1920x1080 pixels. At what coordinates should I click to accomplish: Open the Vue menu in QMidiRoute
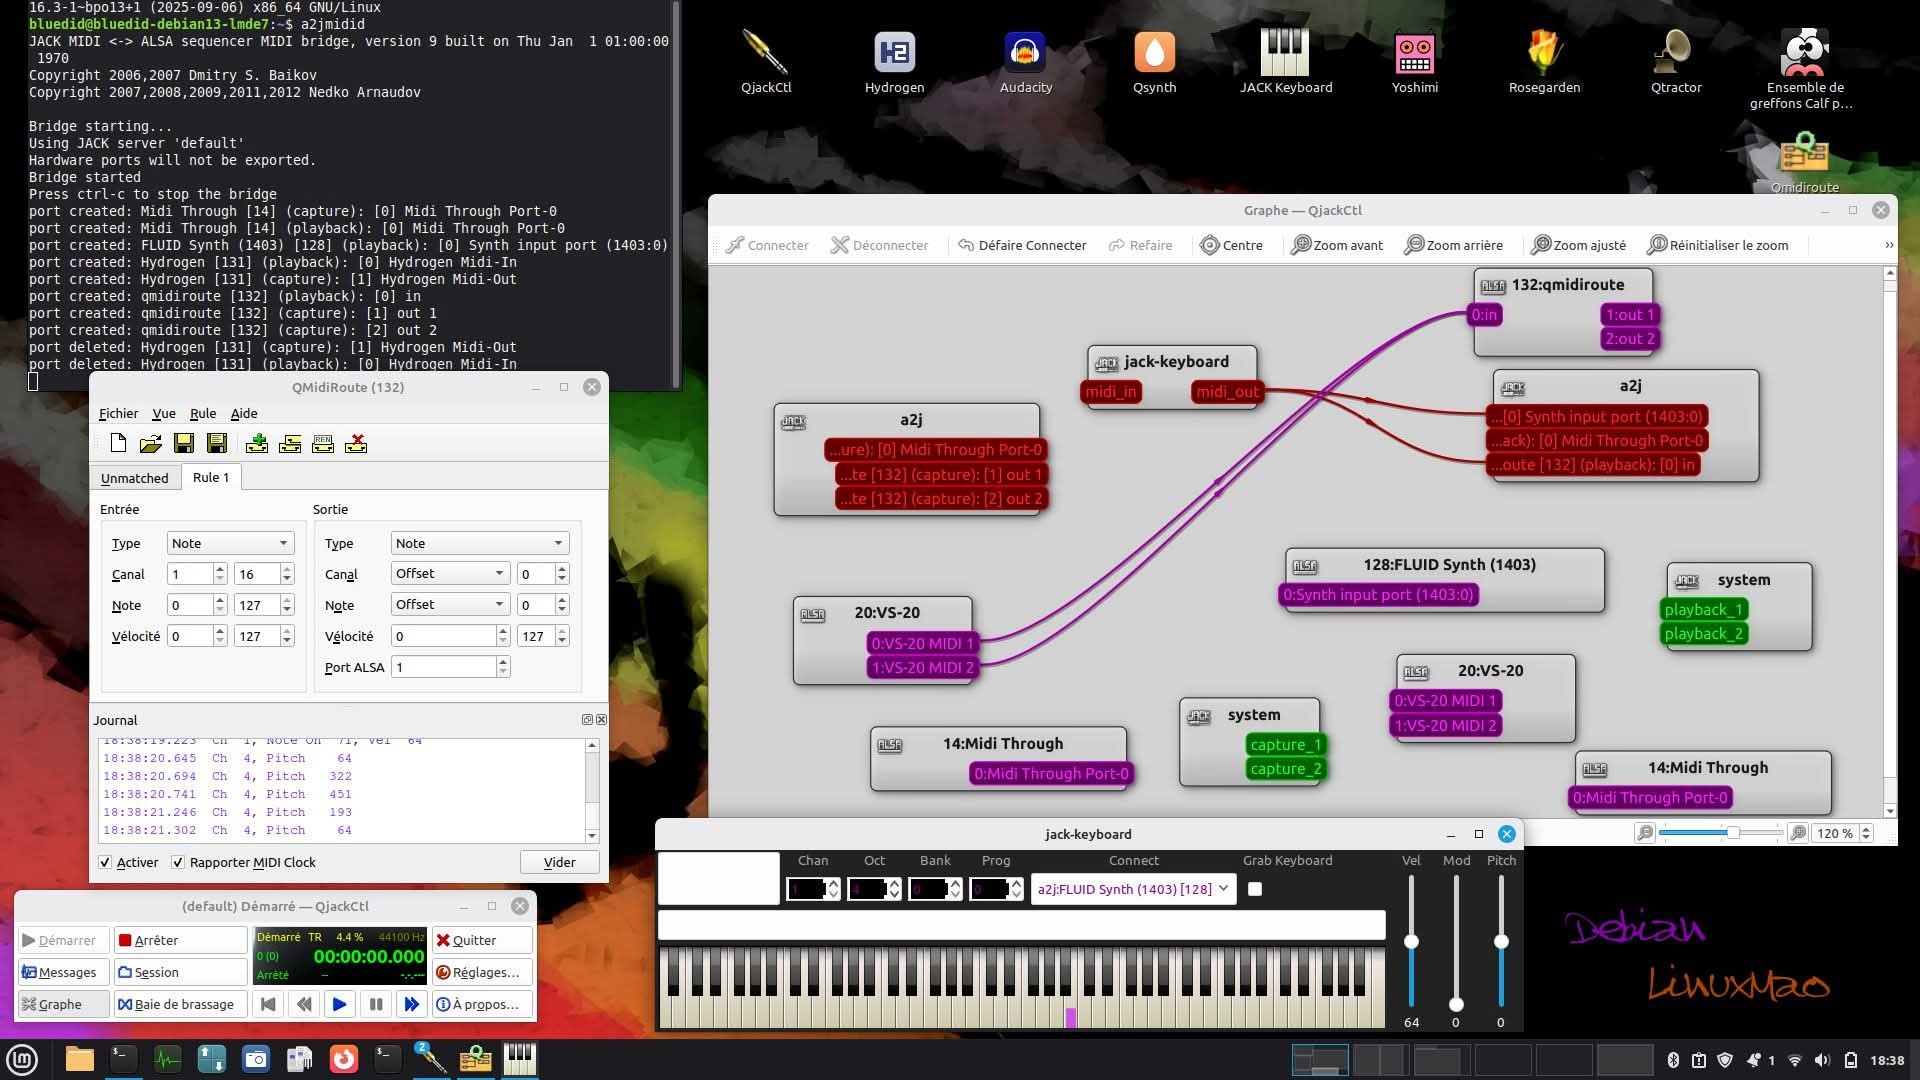tap(163, 413)
